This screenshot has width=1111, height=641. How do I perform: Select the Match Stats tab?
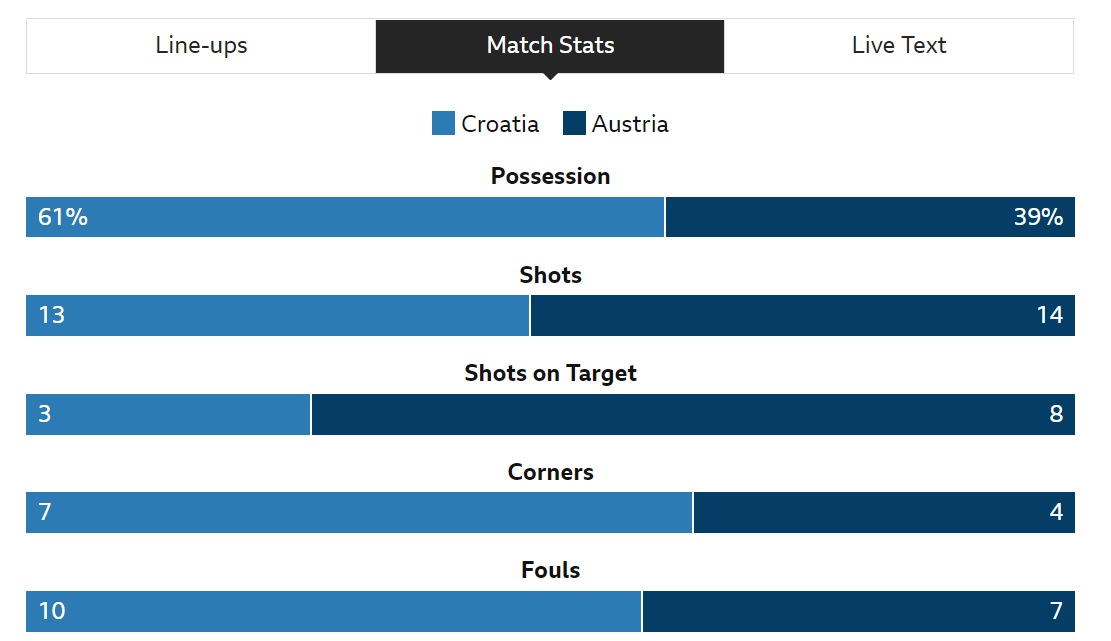click(550, 46)
